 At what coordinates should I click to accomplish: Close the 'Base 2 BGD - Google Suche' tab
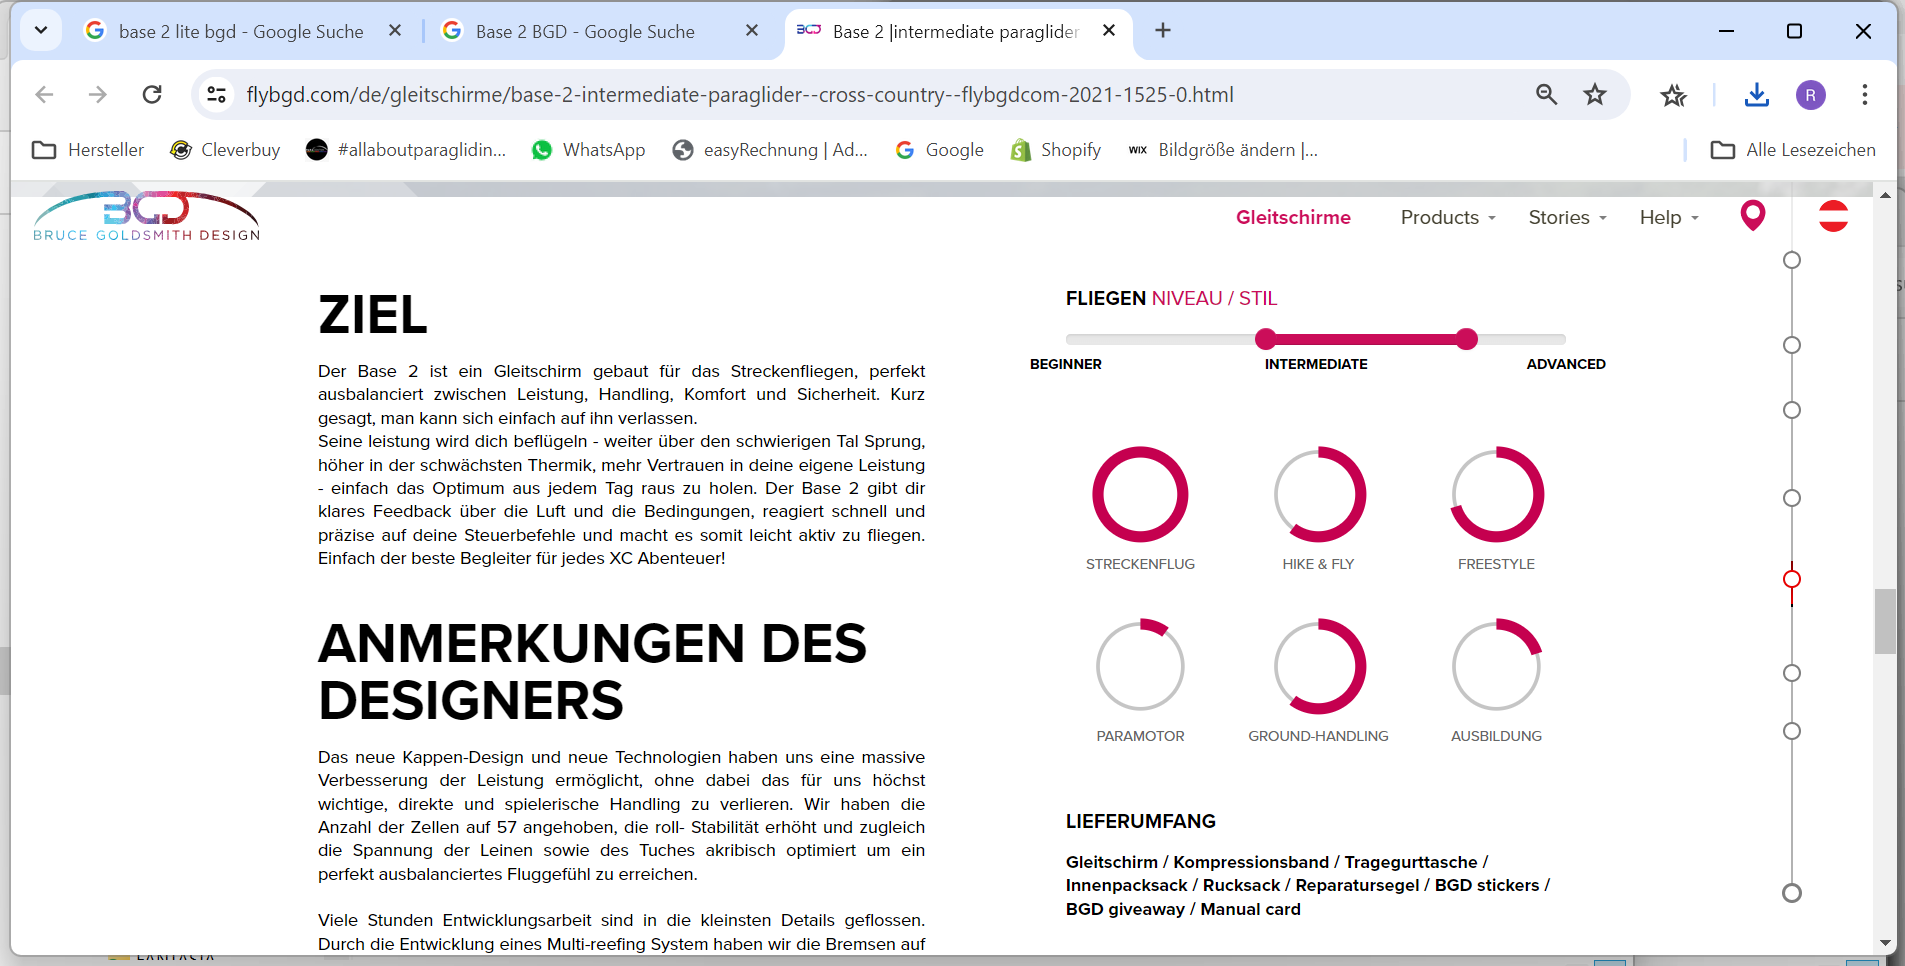click(x=752, y=31)
